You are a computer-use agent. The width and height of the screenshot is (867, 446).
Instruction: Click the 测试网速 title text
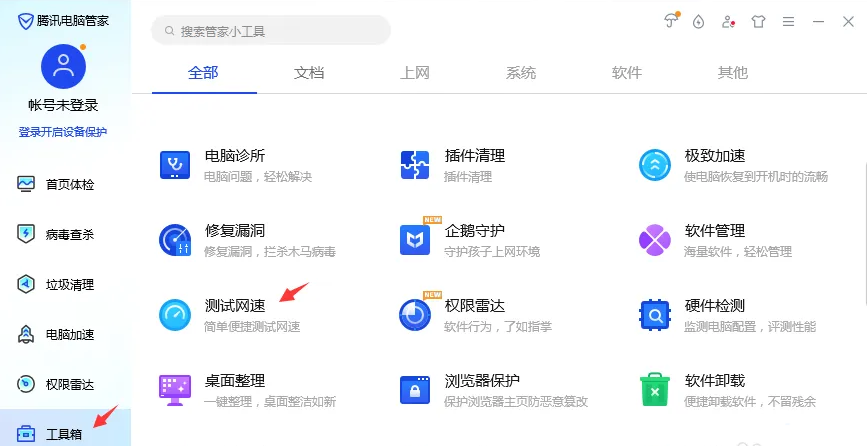[235, 306]
